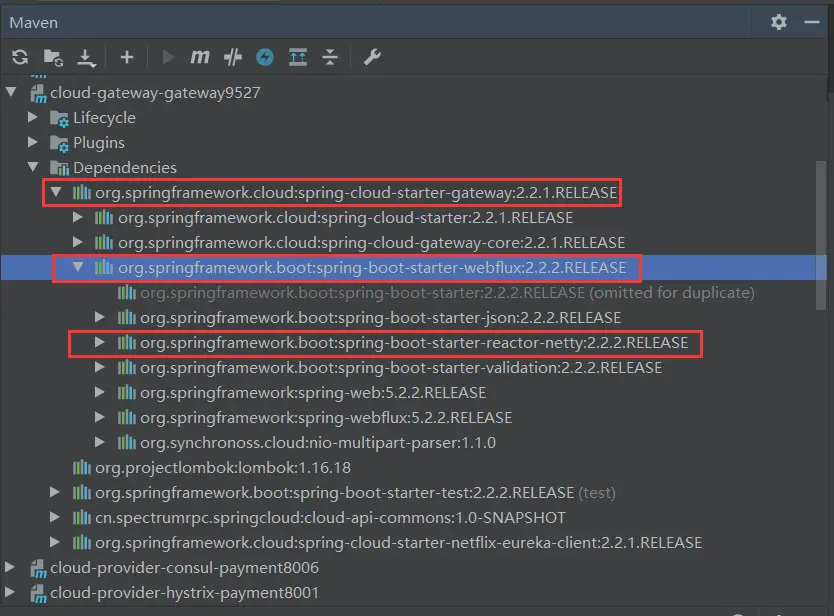Expand spring-boot-starter-validation arrow
This screenshot has width=834, height=616.
coord(99,367)
